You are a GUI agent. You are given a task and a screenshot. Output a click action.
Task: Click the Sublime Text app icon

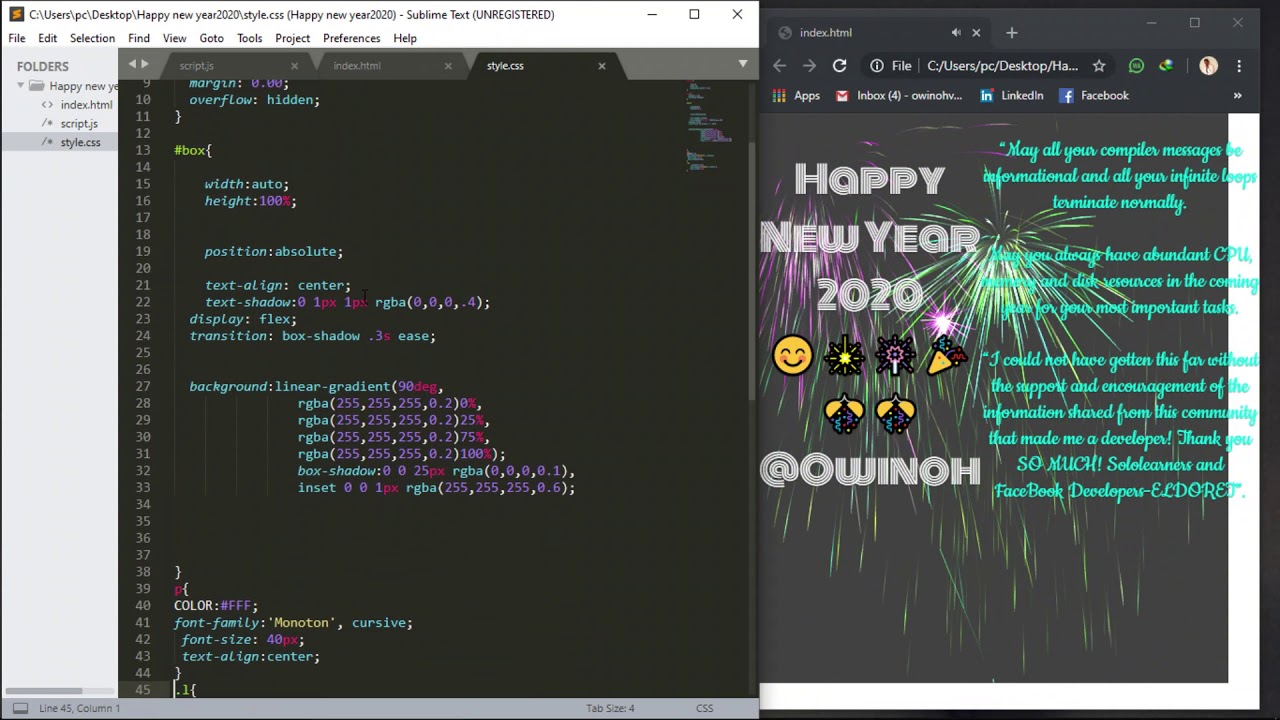(16, 14)
